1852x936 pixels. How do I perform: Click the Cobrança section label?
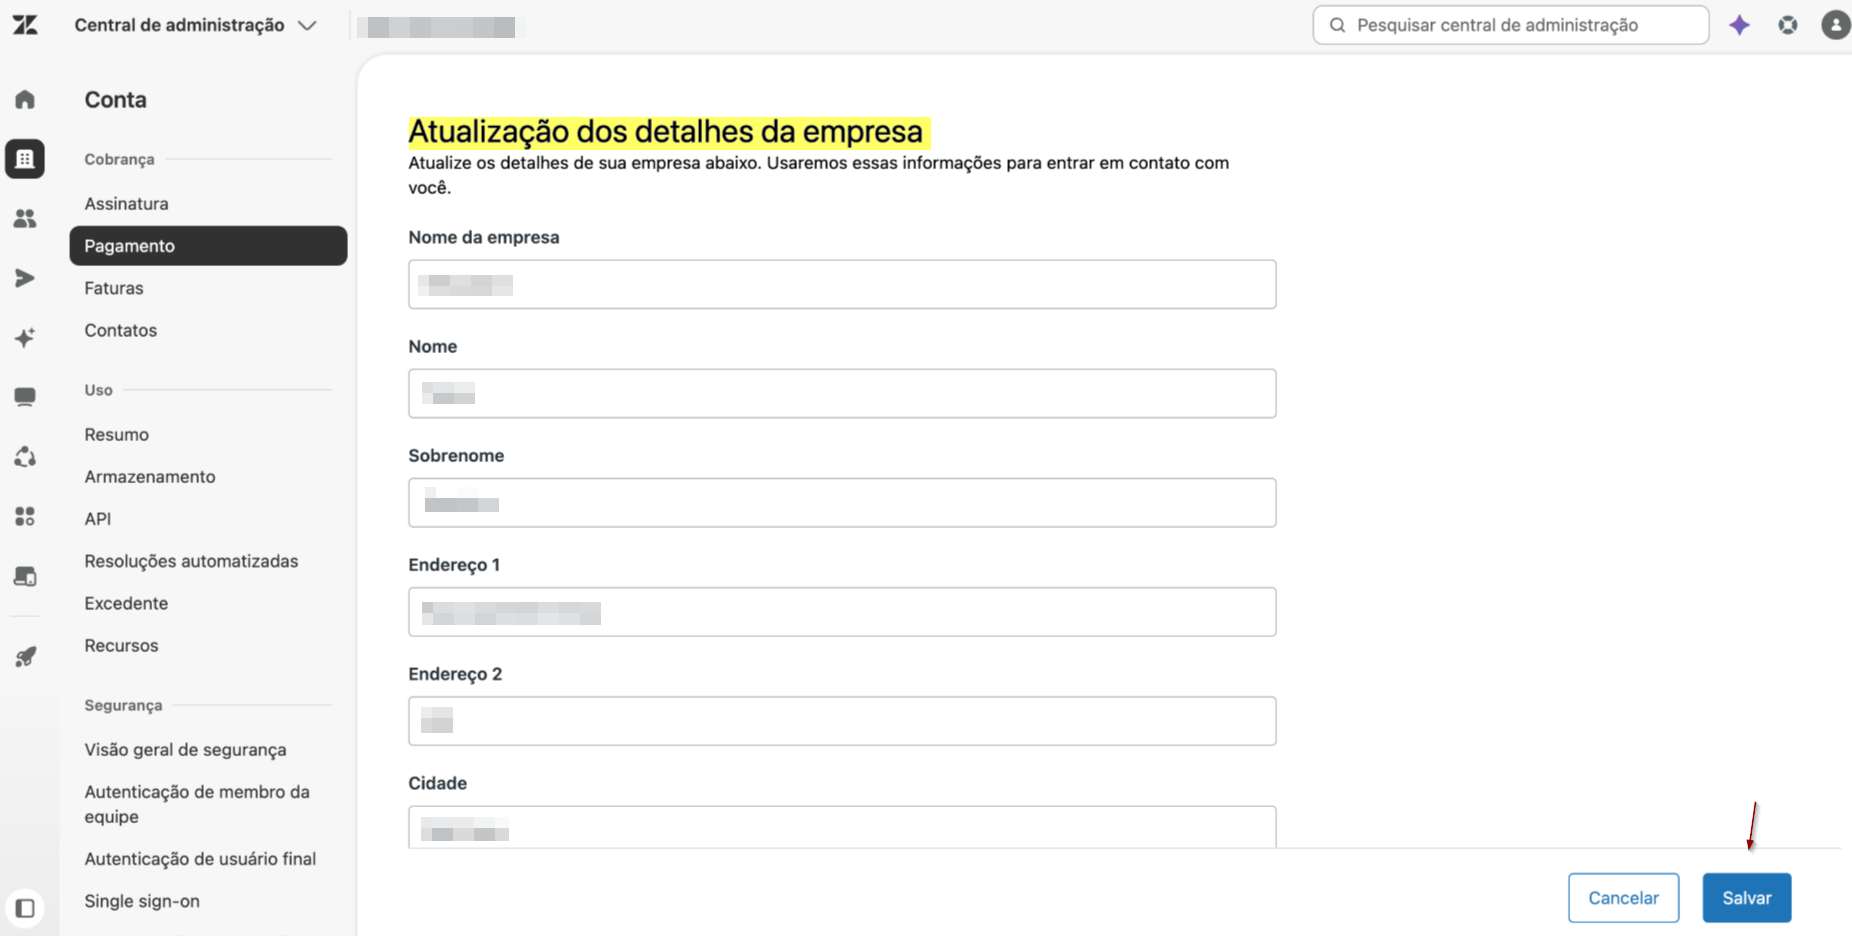coord(119,159)
